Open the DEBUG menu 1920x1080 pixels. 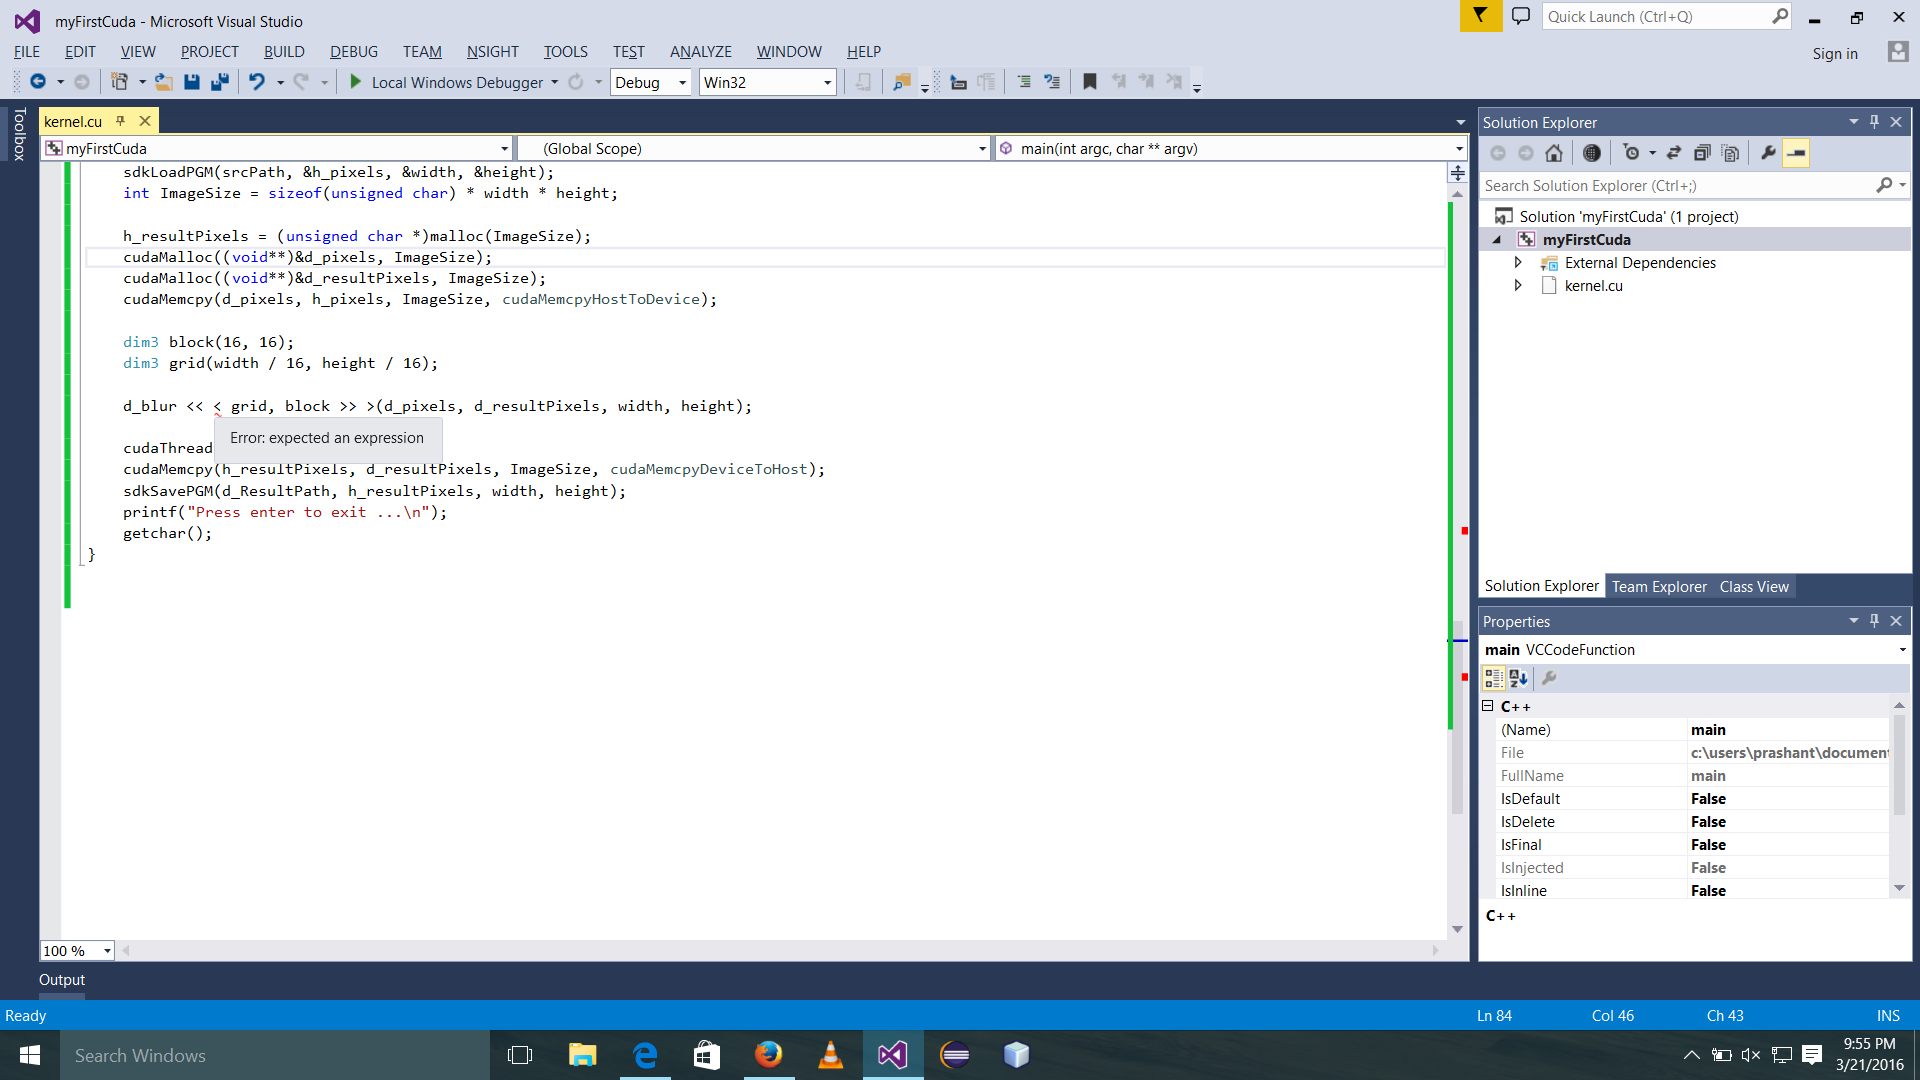(x=354, y=51)
